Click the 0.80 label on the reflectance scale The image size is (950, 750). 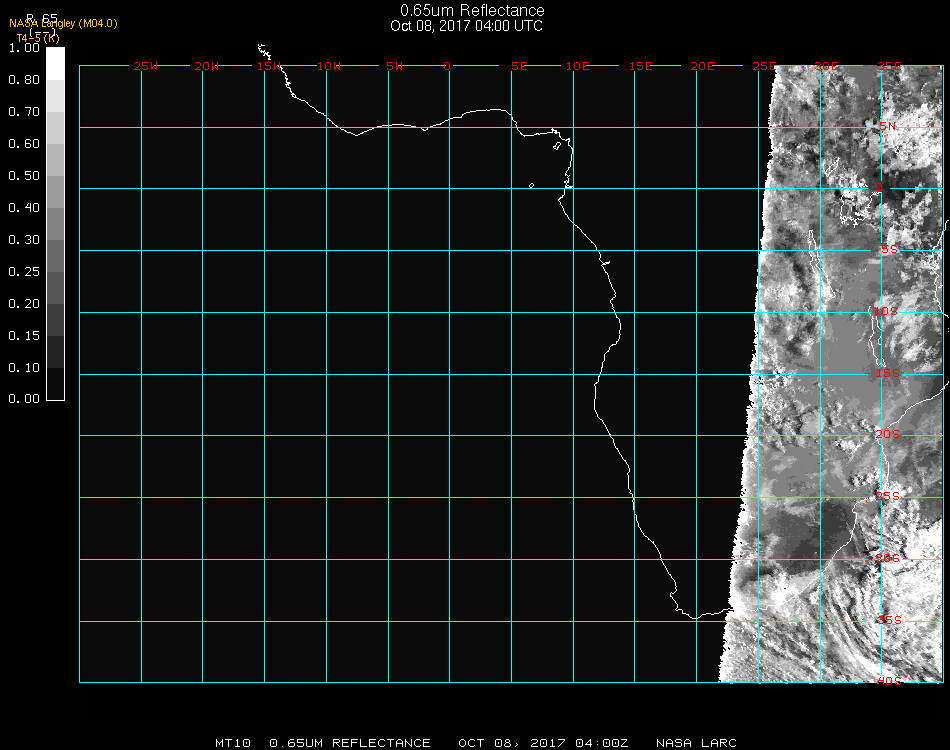pos(23,80)
